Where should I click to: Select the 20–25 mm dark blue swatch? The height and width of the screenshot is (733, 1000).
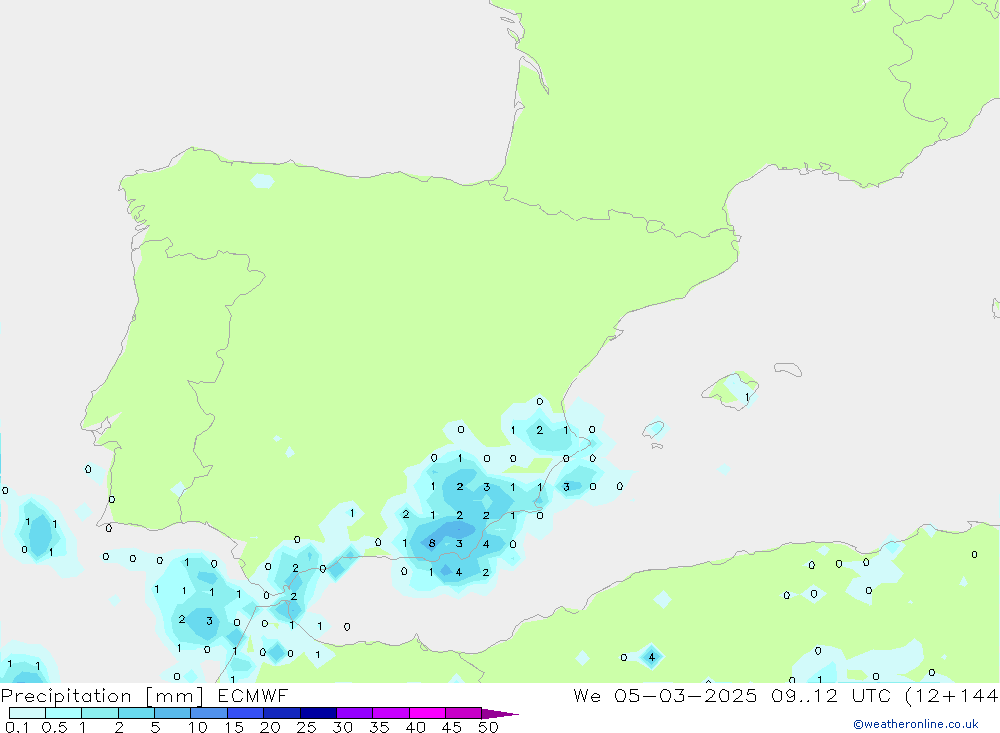[x=281, y=713]
